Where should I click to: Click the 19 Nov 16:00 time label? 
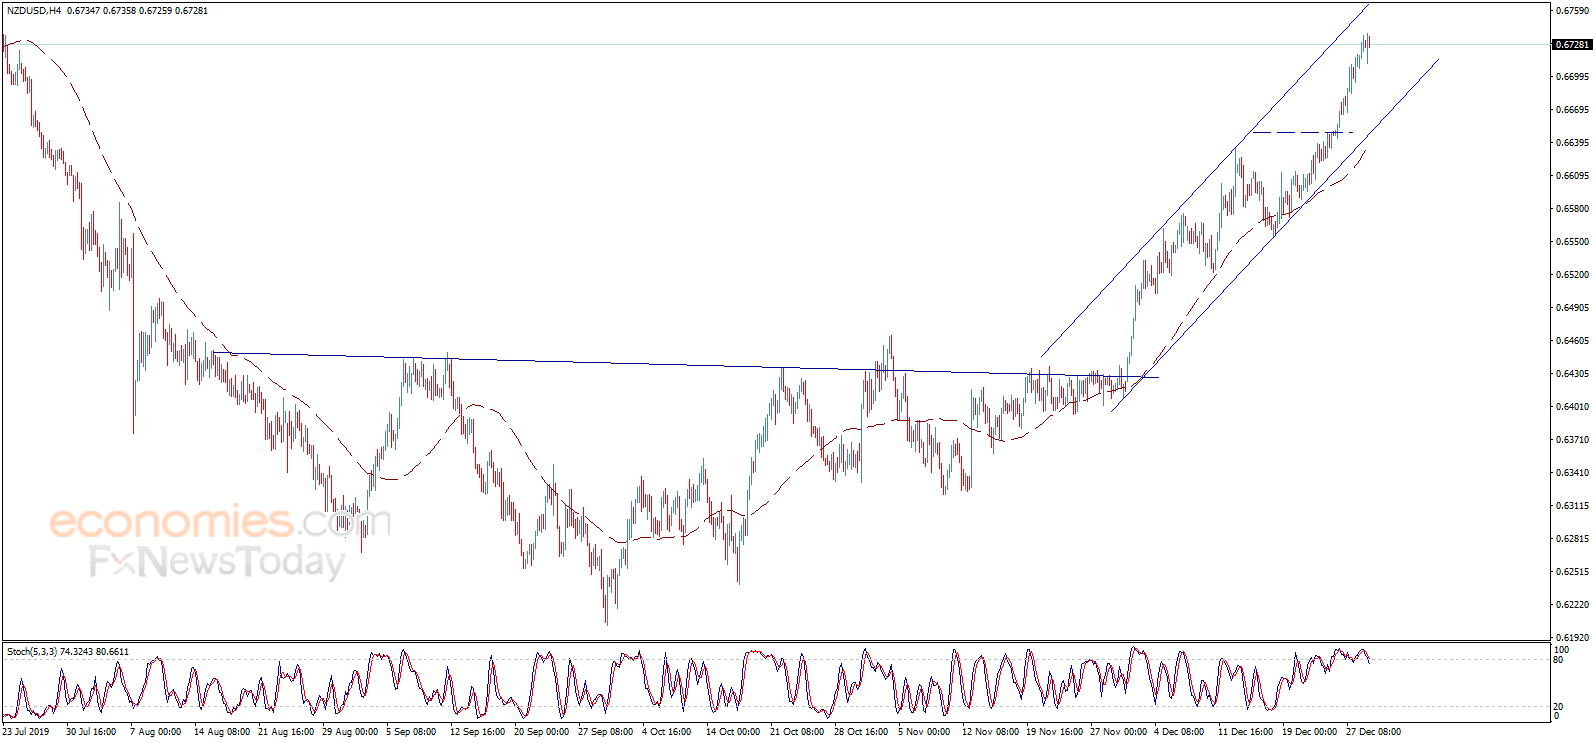(1054, 732)
